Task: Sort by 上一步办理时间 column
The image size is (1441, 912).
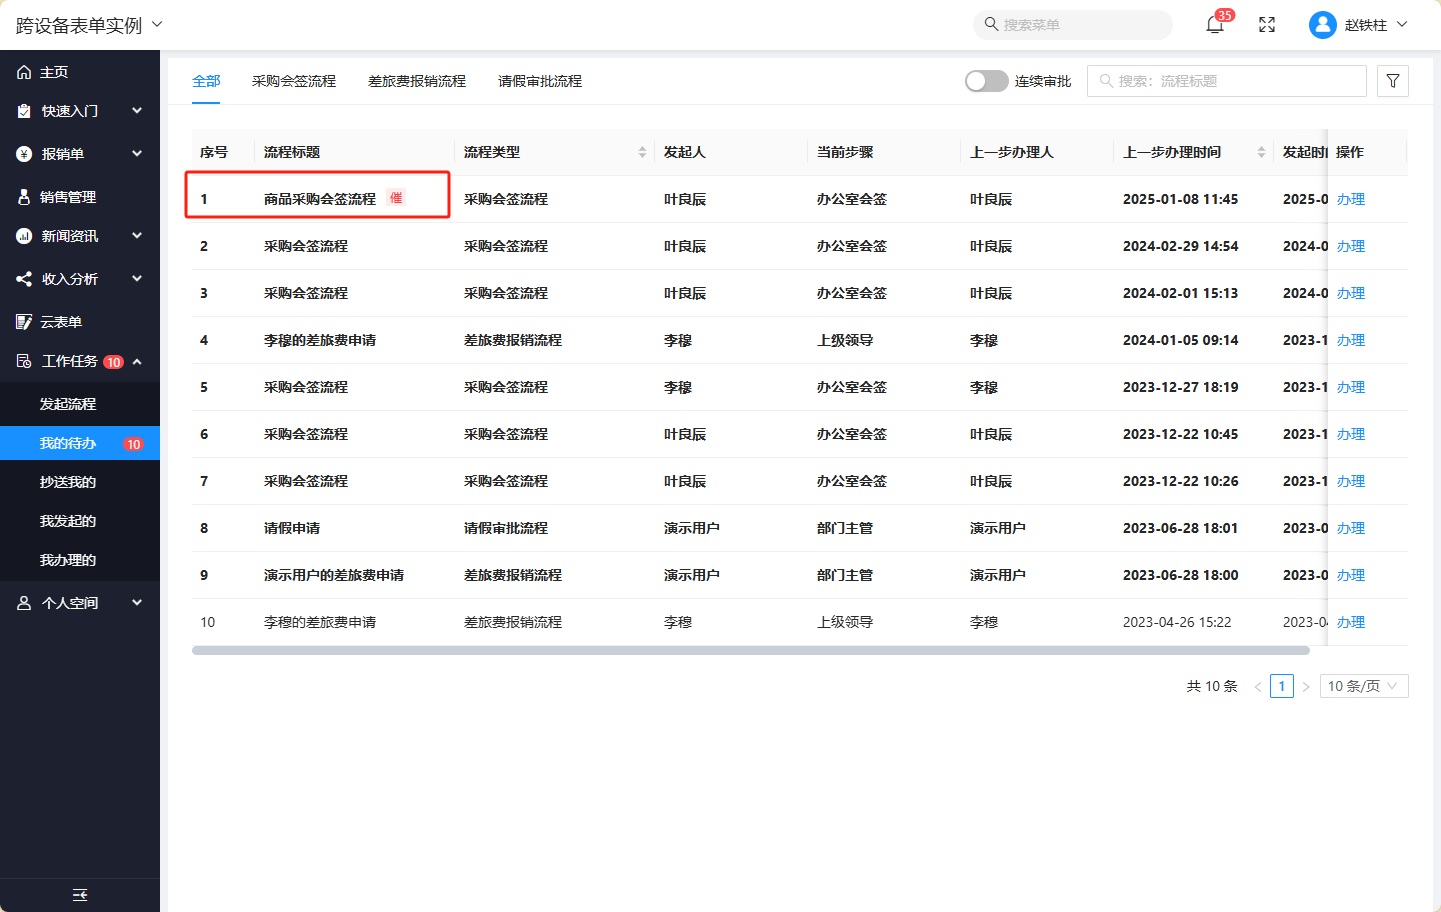Action: [x=1261, y=152]
